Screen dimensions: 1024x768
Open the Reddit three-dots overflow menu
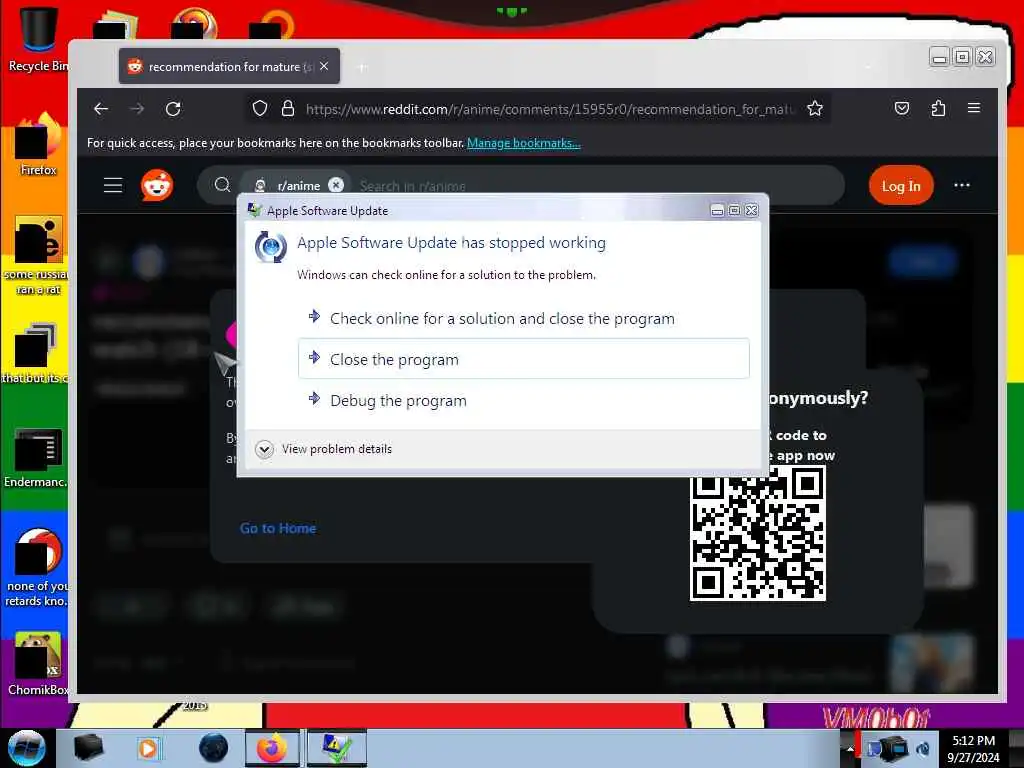pyautogui.click(x=961, y=185)
